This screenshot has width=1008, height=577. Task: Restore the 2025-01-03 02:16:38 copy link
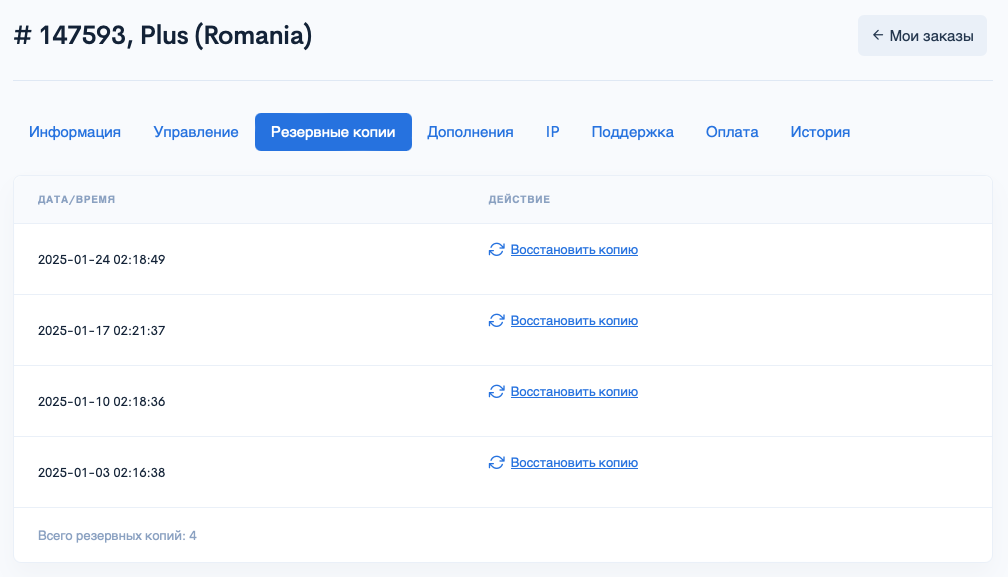(574, 462)
